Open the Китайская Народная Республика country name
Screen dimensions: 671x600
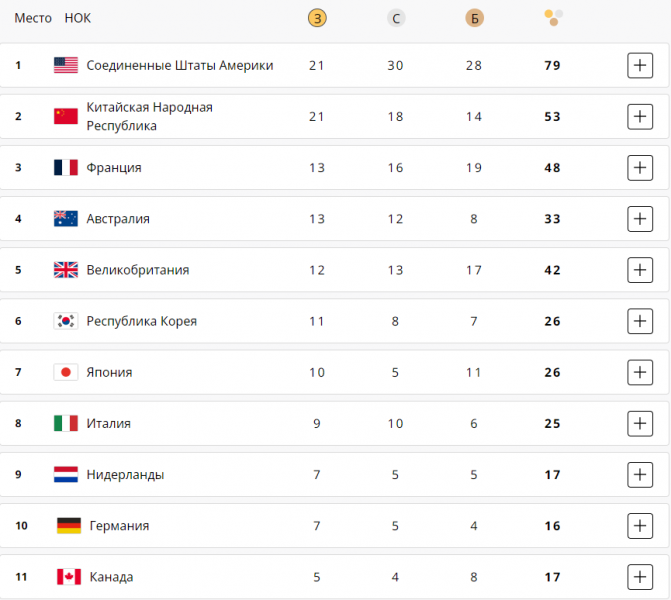point(149,116)
